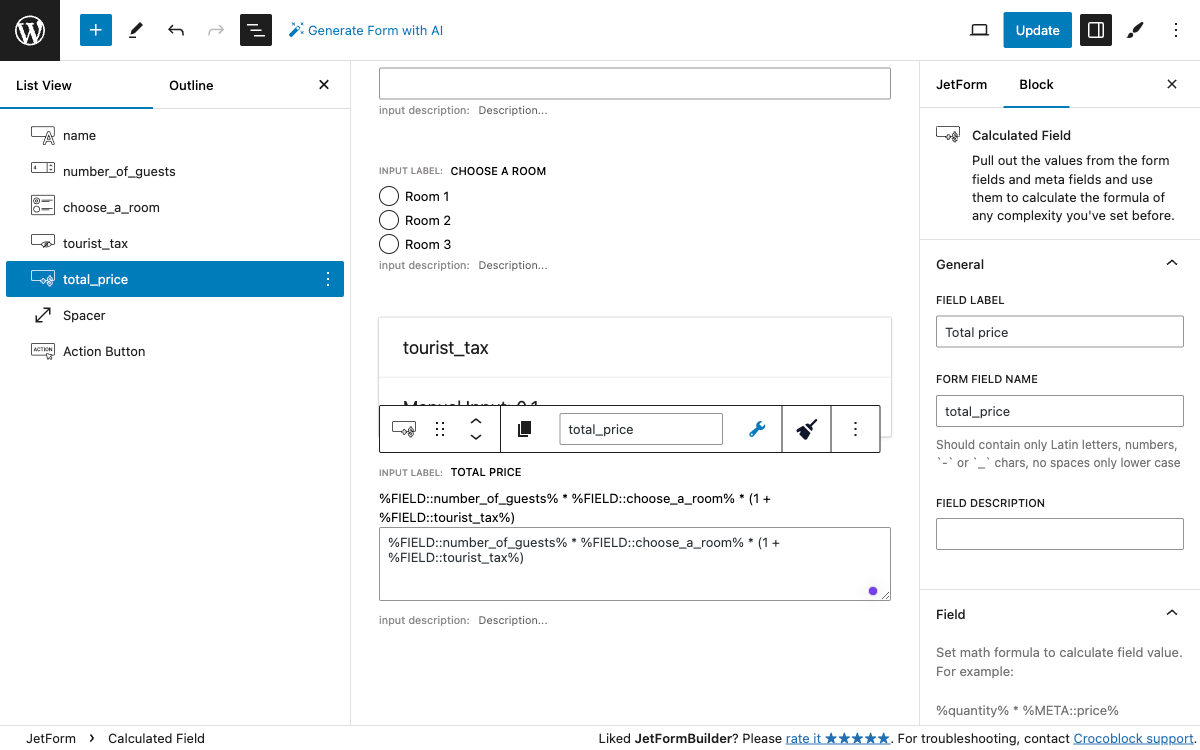
Task: Switch to the JetForm settings tab
Action: [x=961, y=84]
